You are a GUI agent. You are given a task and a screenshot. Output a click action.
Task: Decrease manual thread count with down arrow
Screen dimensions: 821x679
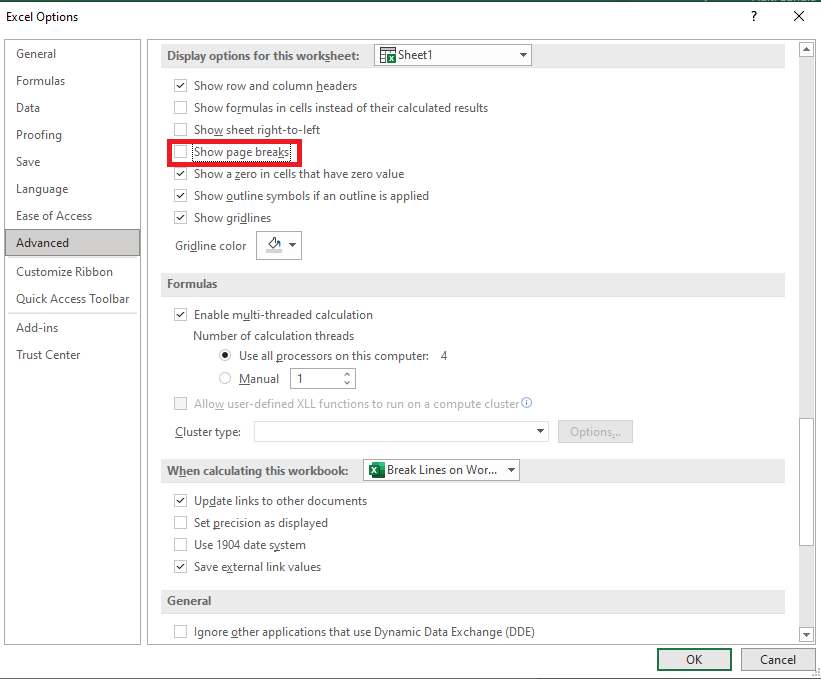tap(347, 383)
